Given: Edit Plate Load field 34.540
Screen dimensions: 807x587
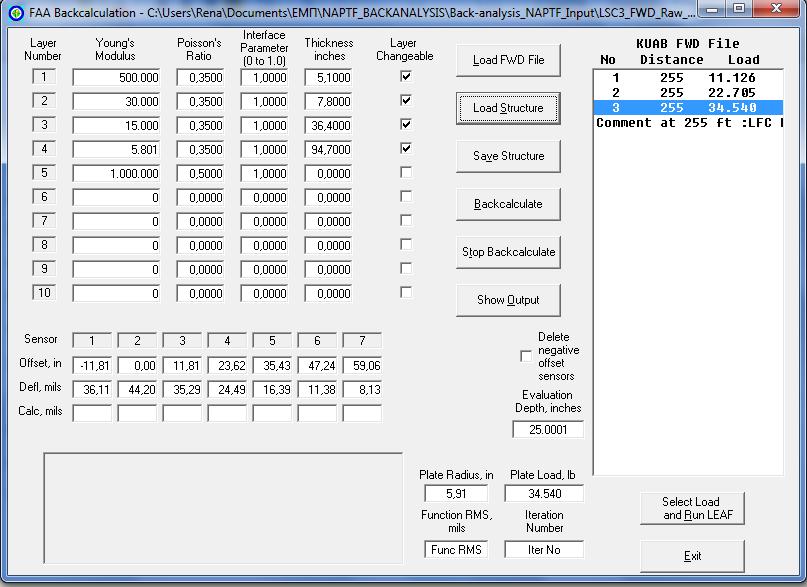Looking at the screenshot, I should [545, 494].
